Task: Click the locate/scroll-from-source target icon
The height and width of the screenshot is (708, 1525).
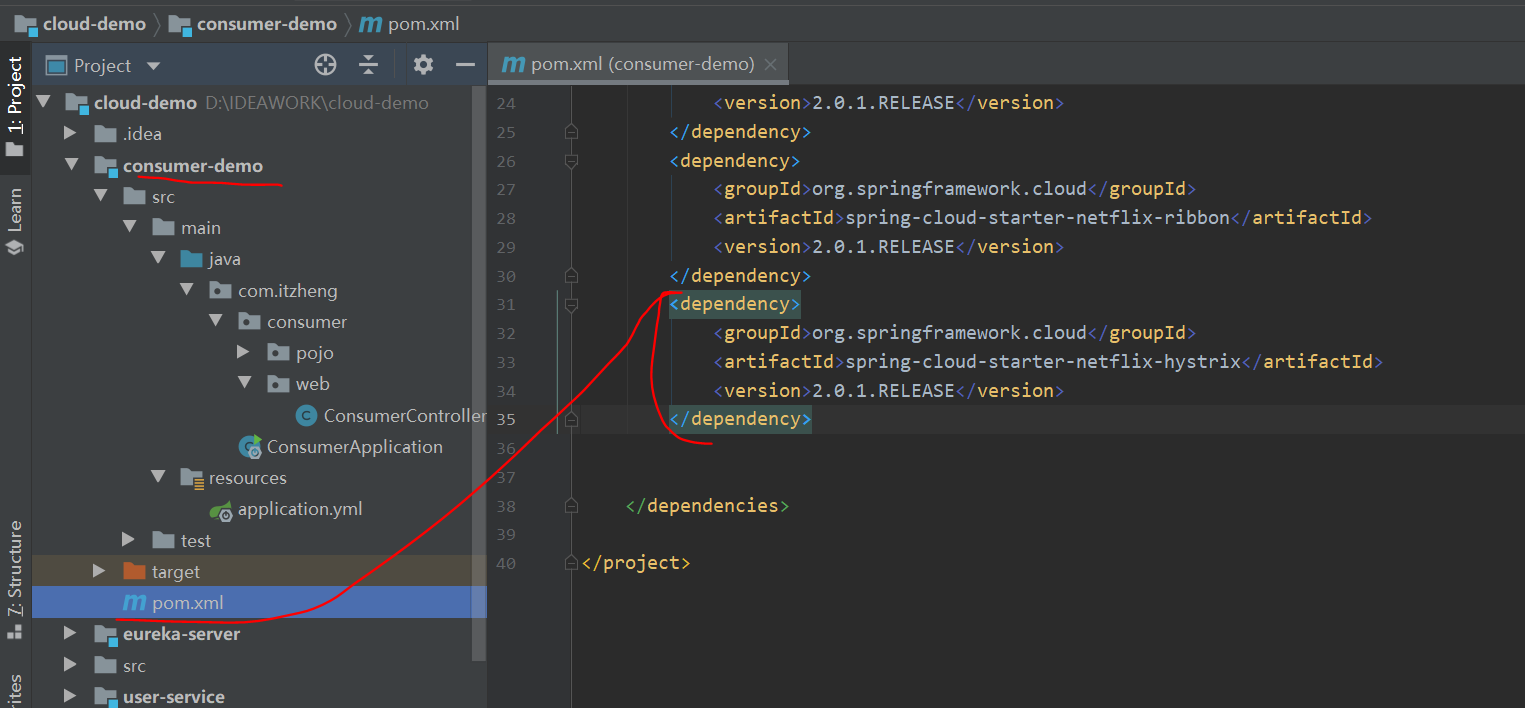Action: 325,65
